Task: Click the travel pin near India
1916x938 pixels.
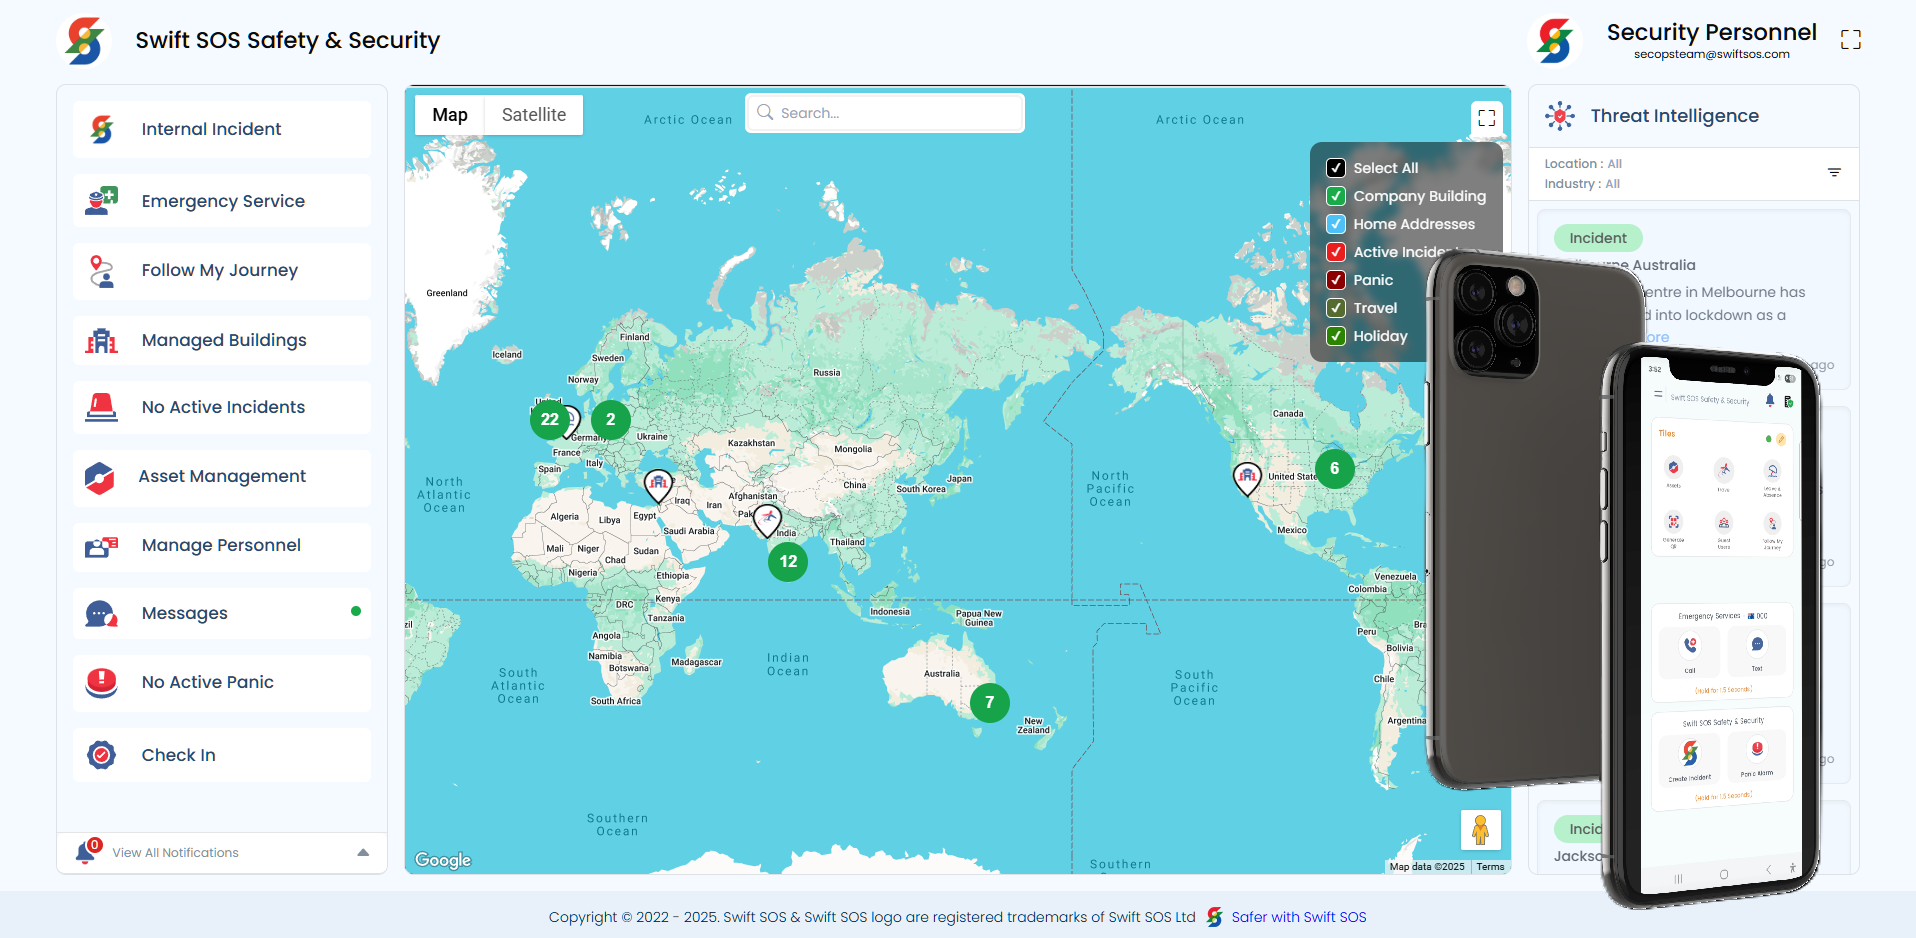Action: [x=767, y=521]
